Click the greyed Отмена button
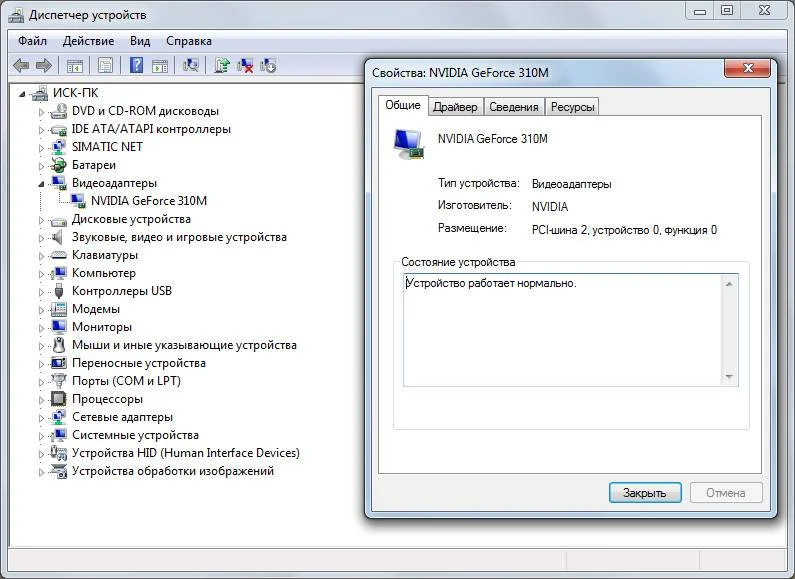The image size is (795, 579). pos(726,493)
